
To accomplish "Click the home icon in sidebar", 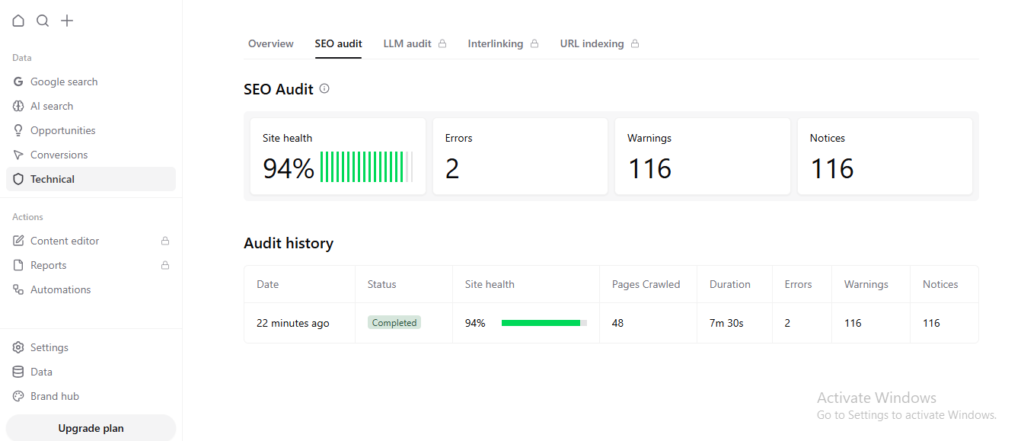I will pyautogui.click(x=18, y=20).
